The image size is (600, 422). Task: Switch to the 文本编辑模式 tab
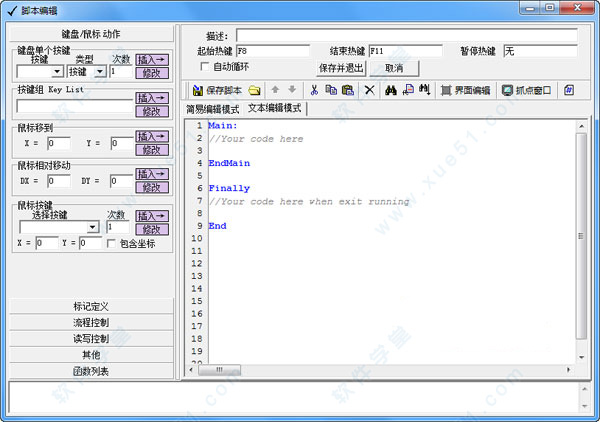click(274, 108)
